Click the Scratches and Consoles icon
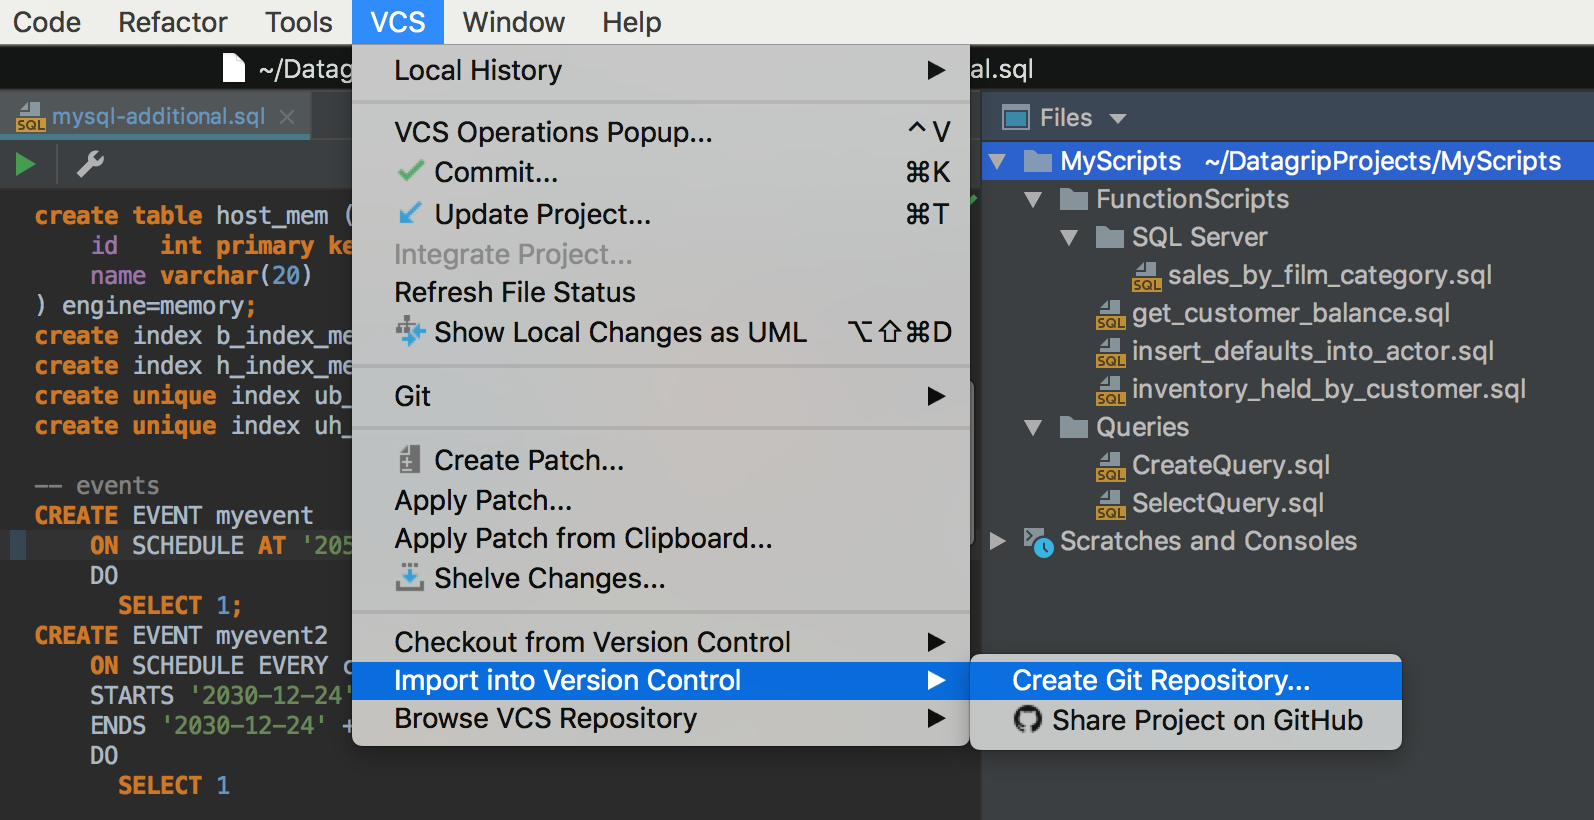The width and height of the screenshot is (1594, 820). tap(1039, 542)
